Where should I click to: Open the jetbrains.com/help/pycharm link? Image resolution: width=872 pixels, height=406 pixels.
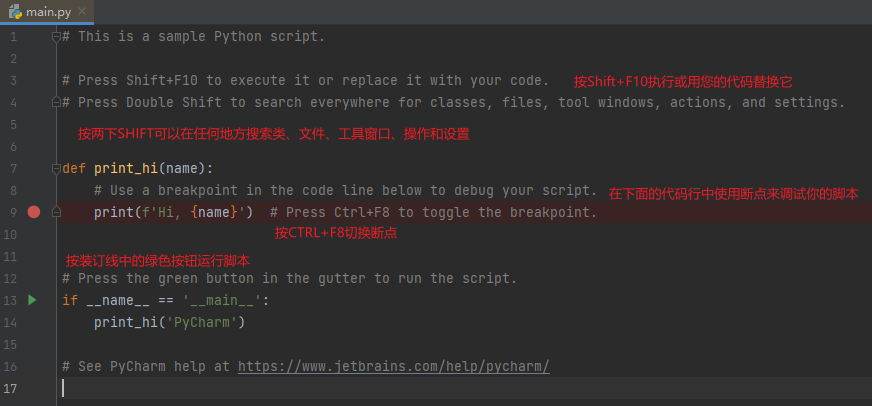394,367
